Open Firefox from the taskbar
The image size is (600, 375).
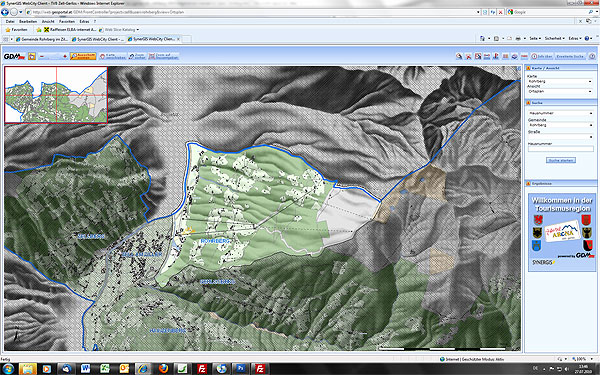click(x=163, y=368)
